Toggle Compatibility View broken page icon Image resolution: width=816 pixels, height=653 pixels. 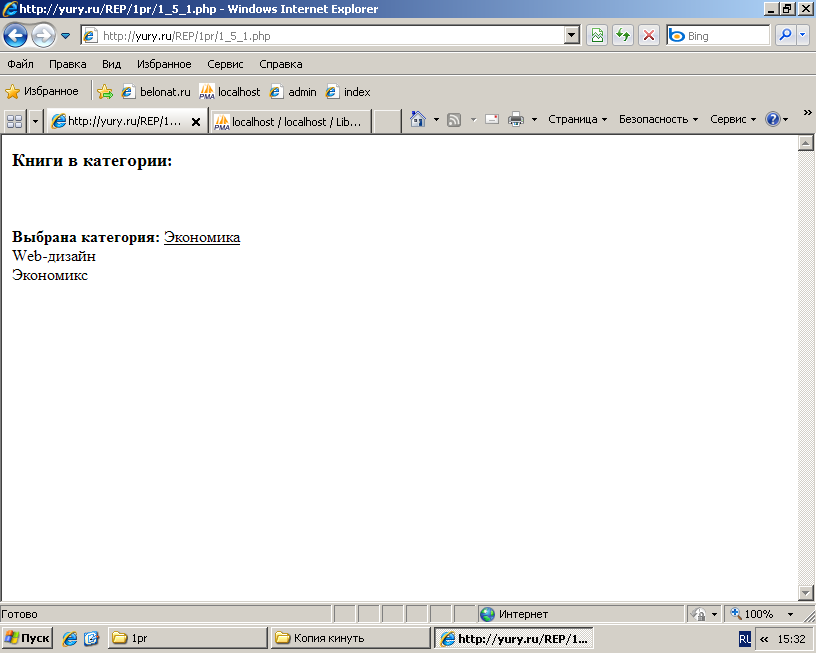point(597,36)
